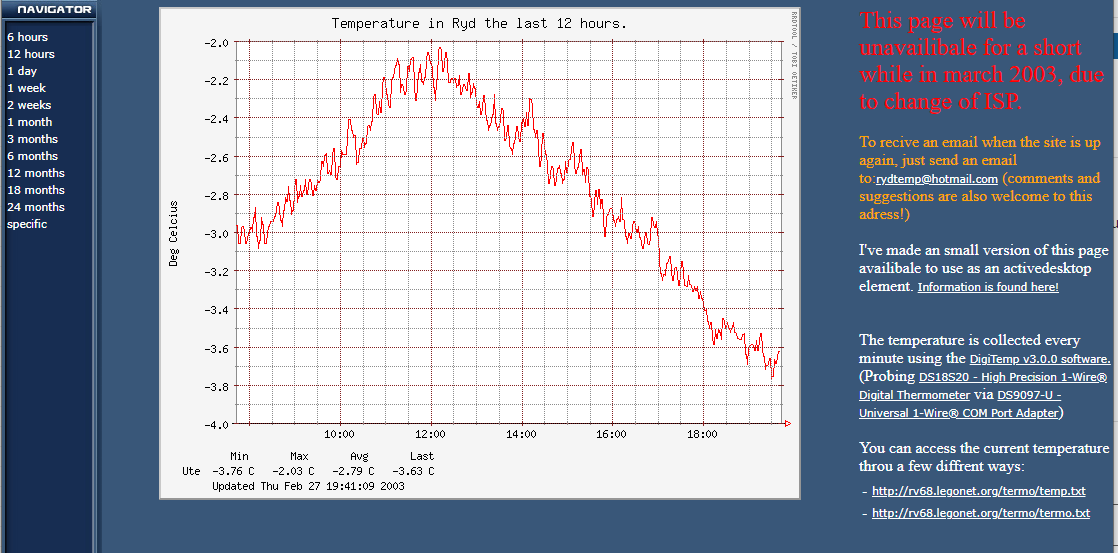The height and width of the screenshot is (553, 1118).
Task: Choose the 1 day range
Action: 22,71
